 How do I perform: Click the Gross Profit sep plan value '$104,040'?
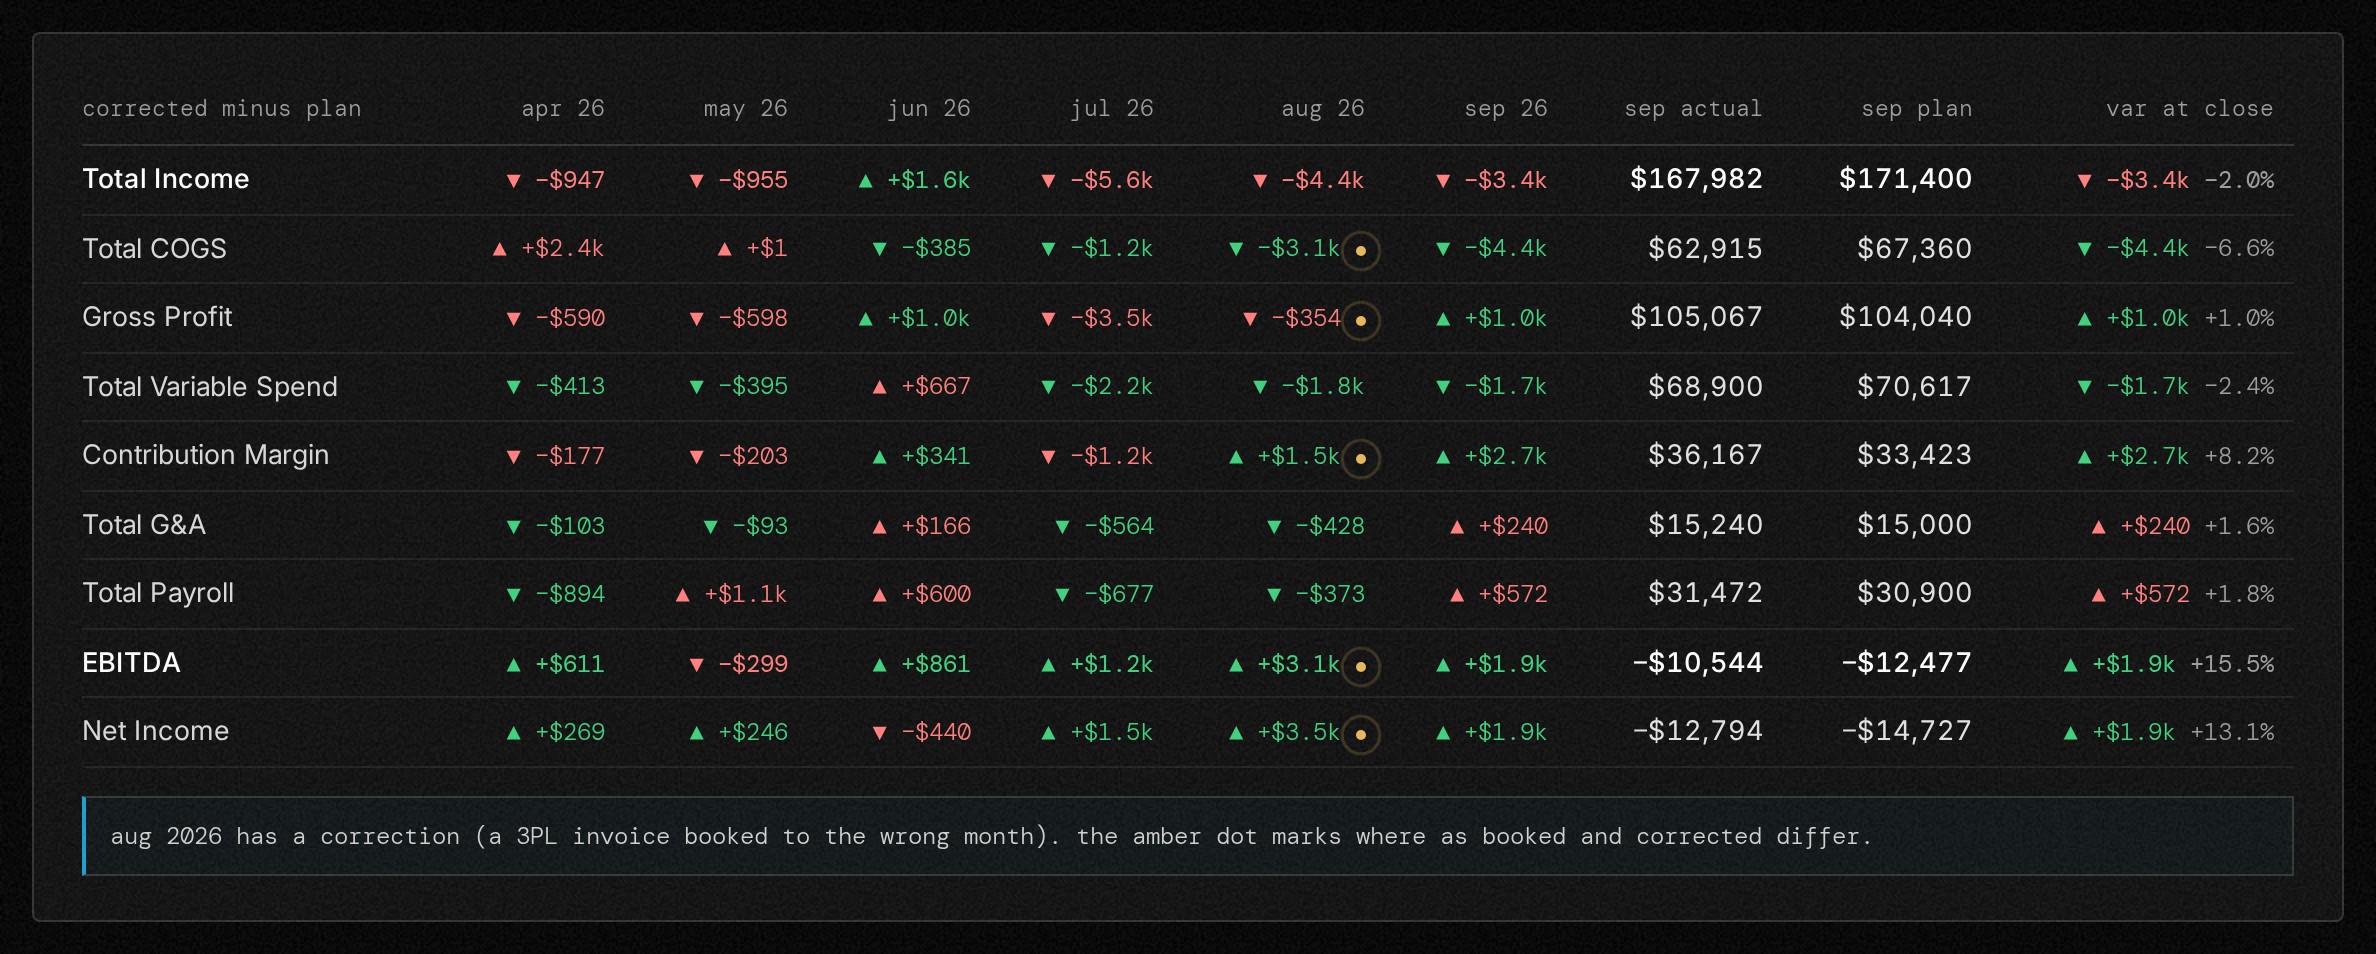pos(1906,317)
